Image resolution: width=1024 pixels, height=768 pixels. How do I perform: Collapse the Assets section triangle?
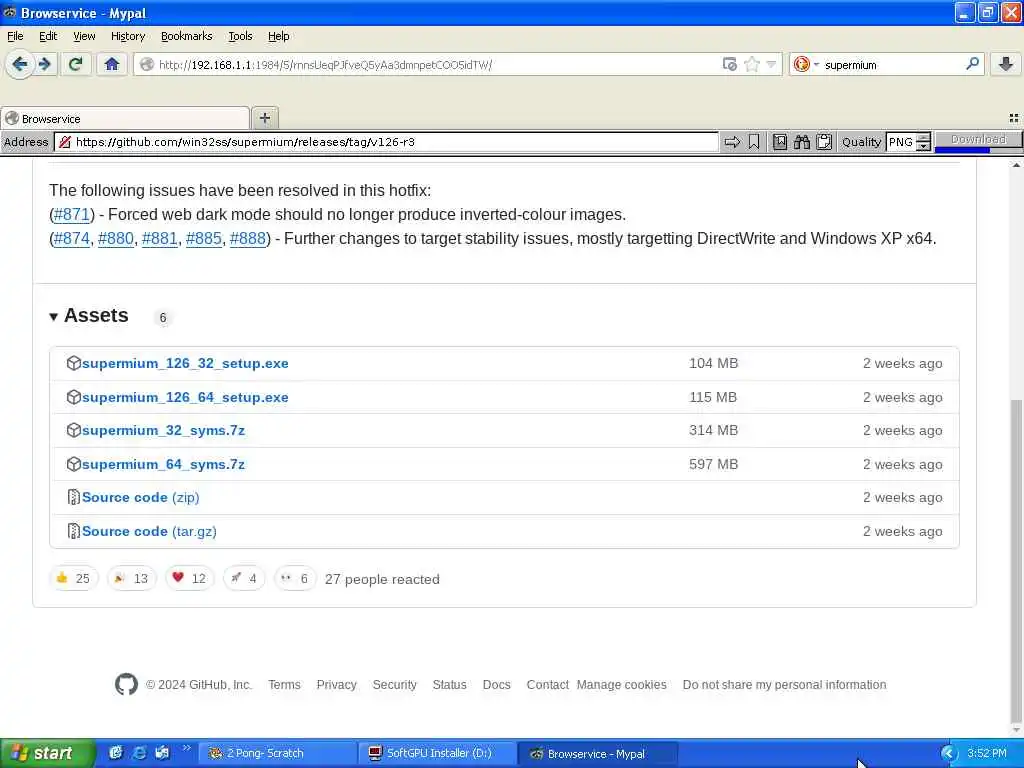[54, 317]
